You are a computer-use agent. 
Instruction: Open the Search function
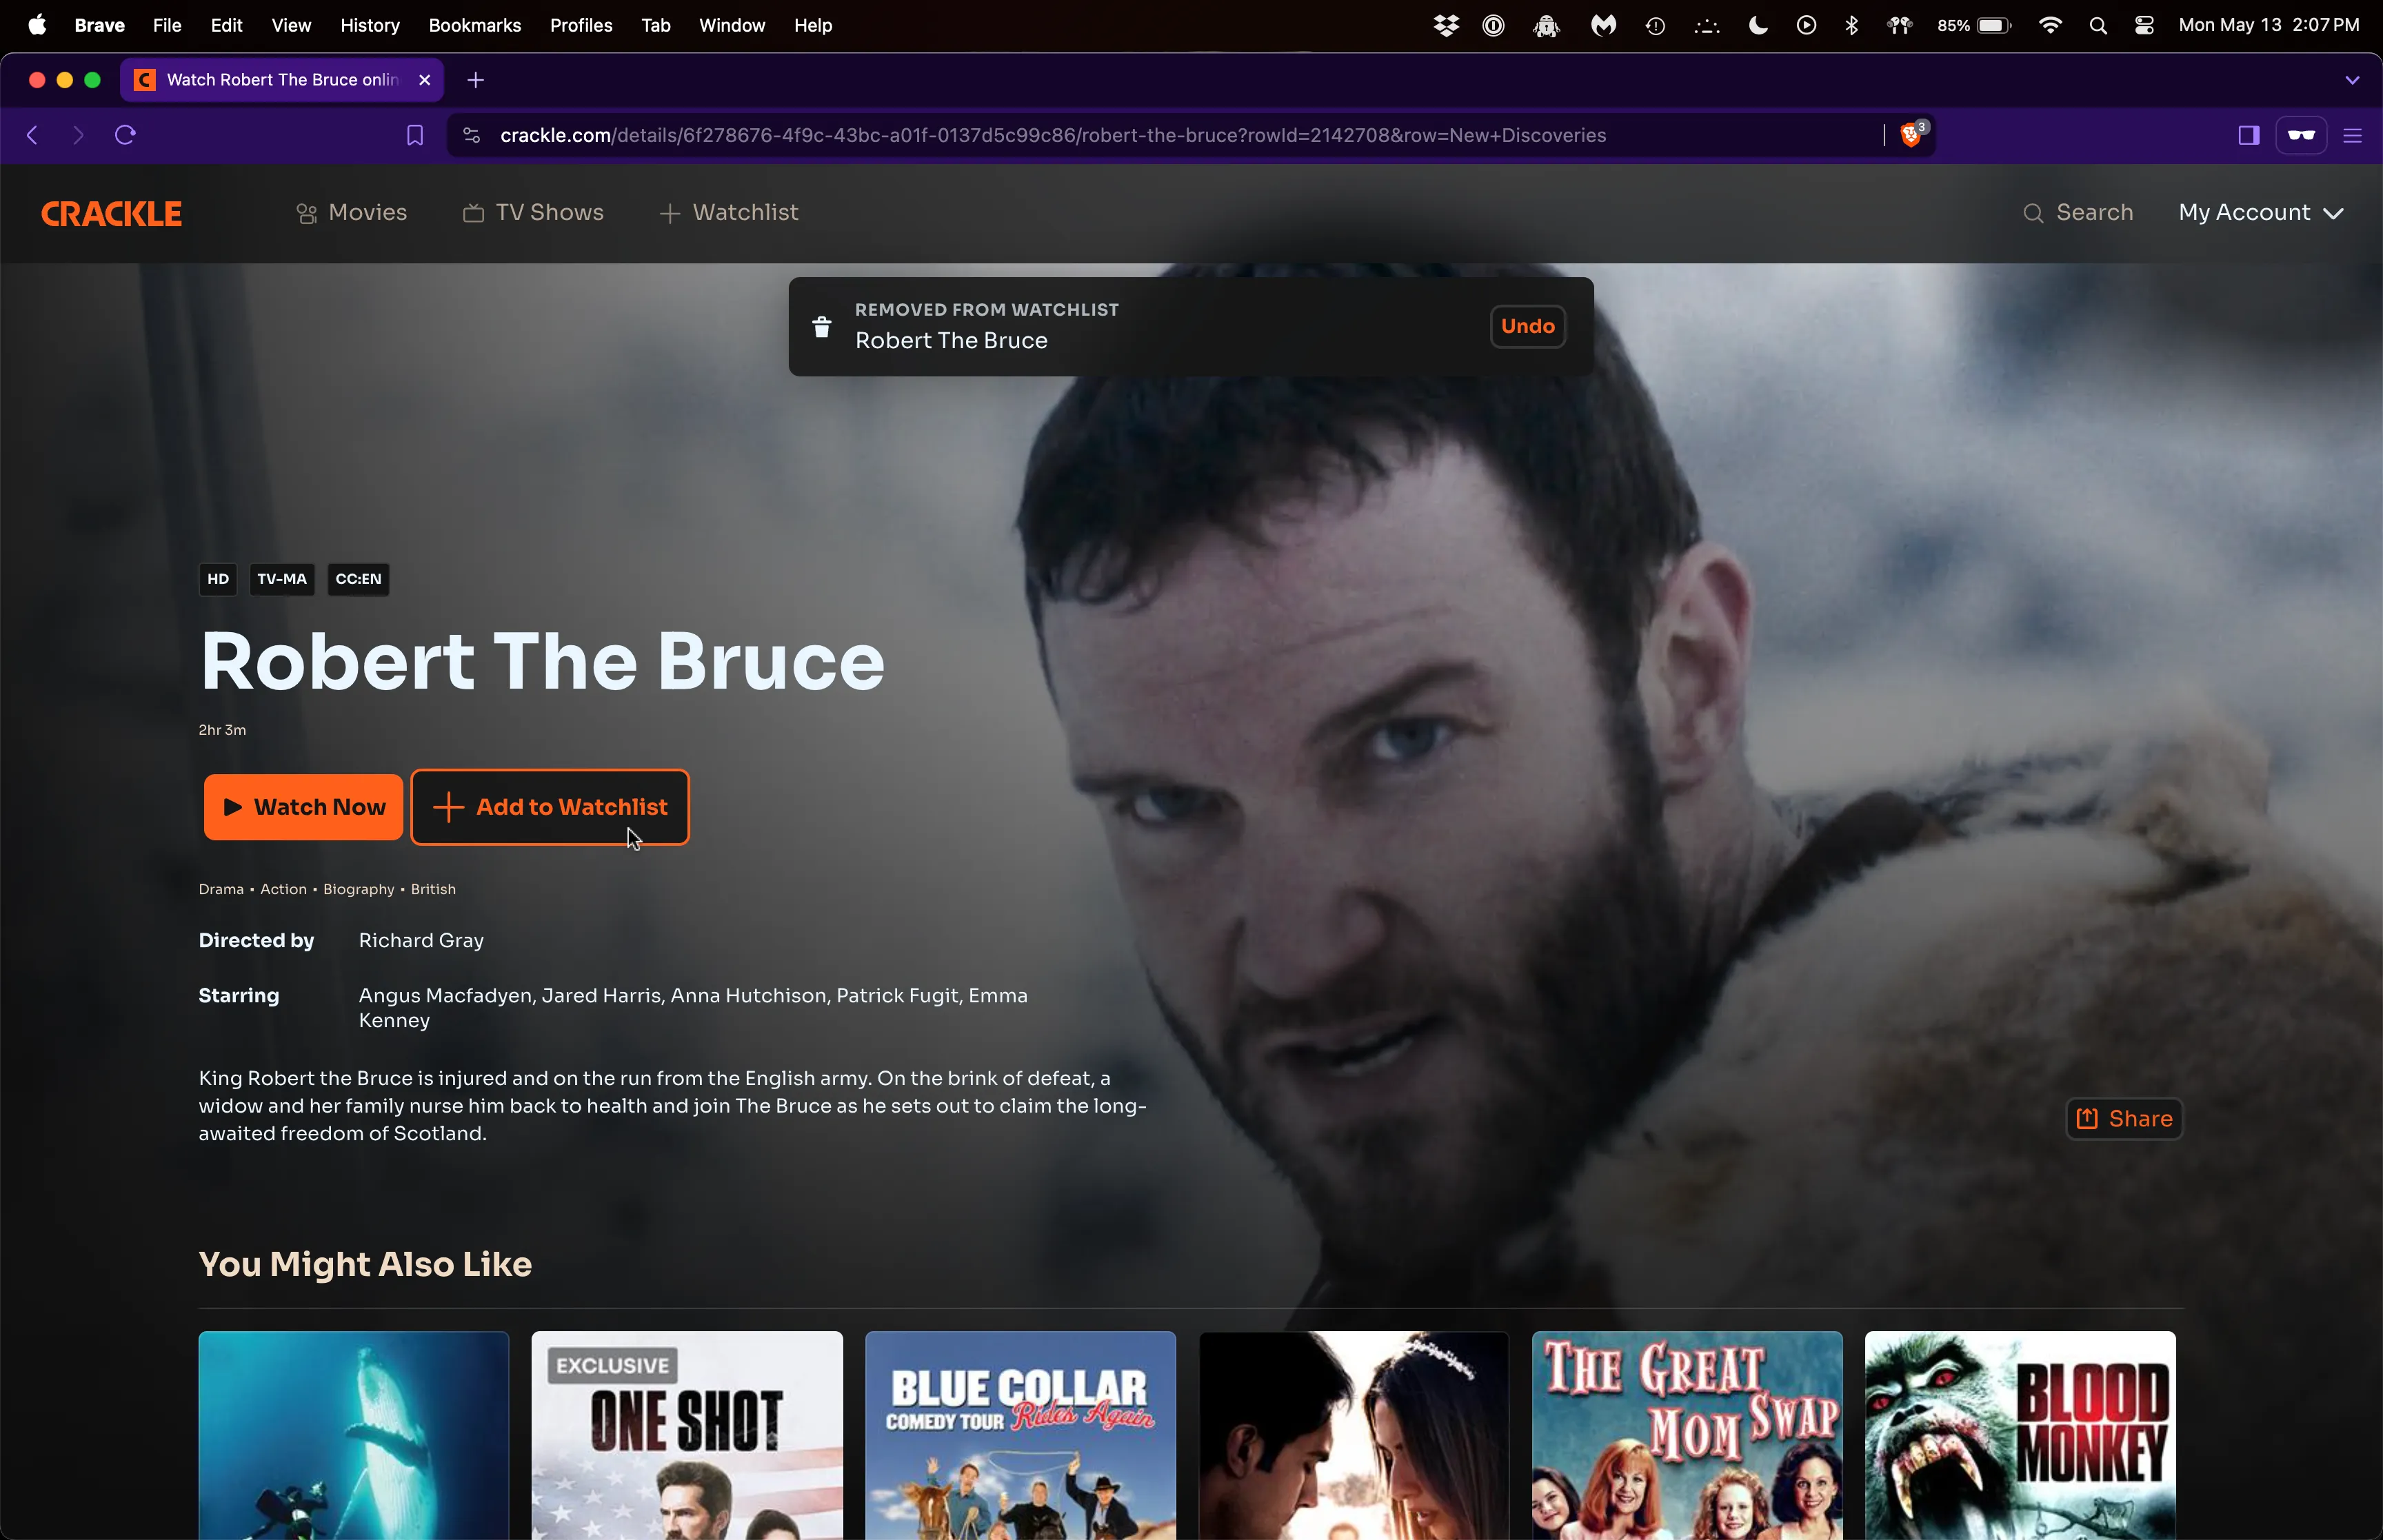coord(2078,212)
